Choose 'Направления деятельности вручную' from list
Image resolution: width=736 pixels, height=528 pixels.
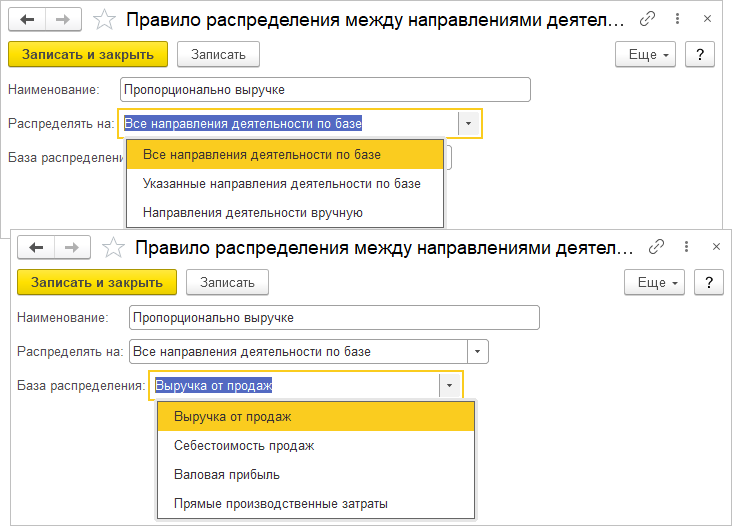[x=252, y=212]
